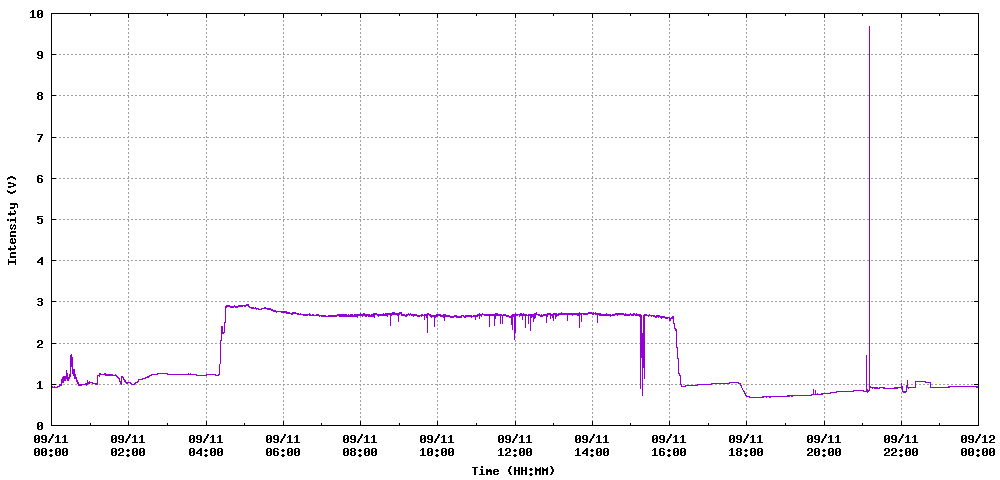Click the '09/11 12:00' time label
Screen dimensions: 1000x480
(515, 446)
